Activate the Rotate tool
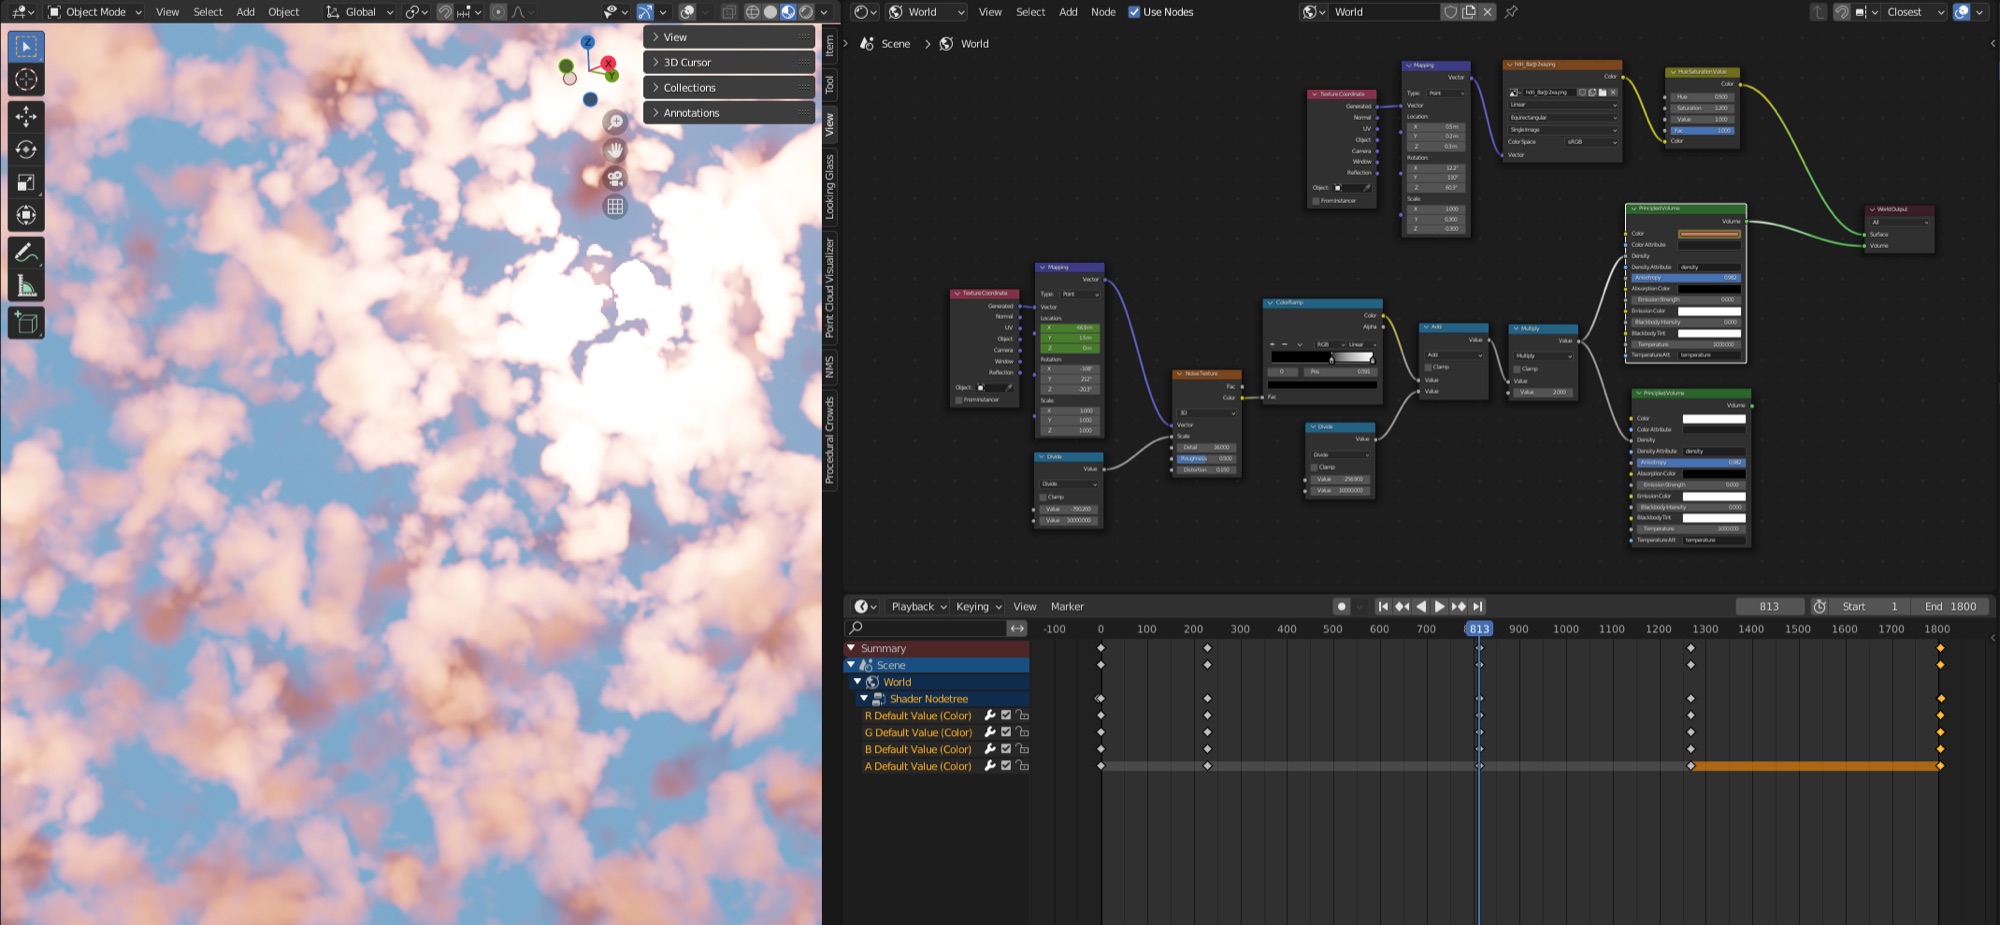Screen dimensions: 2000x925 point(26,150)
